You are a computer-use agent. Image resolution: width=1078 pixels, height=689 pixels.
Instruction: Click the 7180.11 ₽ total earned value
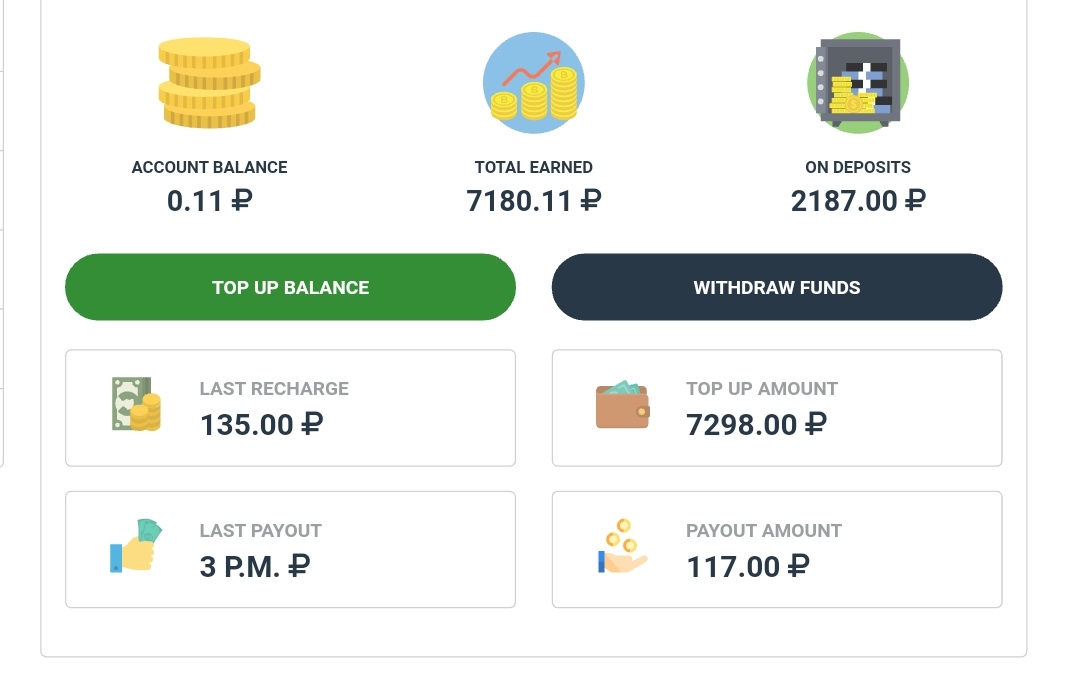tap(533, 201)
